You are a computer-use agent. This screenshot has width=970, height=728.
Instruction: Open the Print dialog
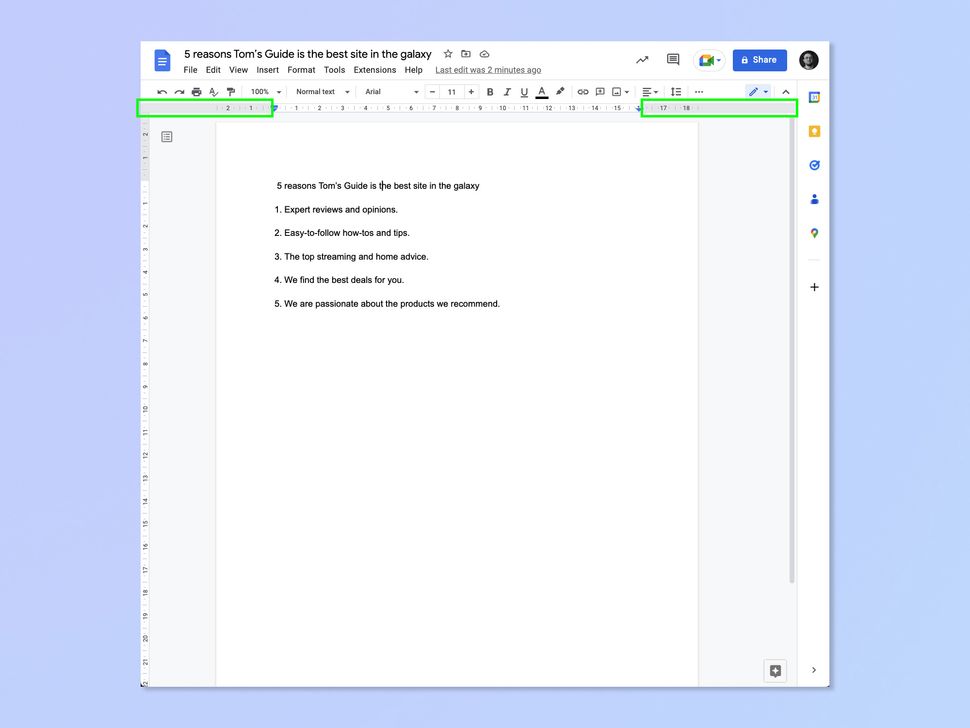pos(196,91)
